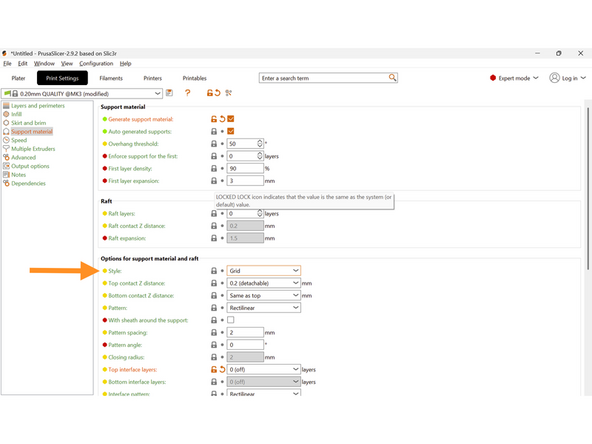Toggle Auto generated supports checkbox
The height and width of the screenshot is (444, 592).
click(231, 131)
